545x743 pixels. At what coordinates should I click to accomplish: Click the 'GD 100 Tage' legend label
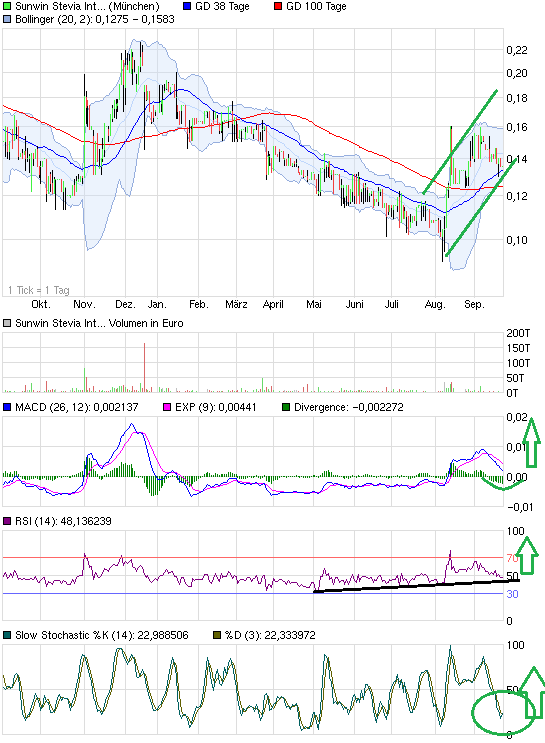pos(316,7)
